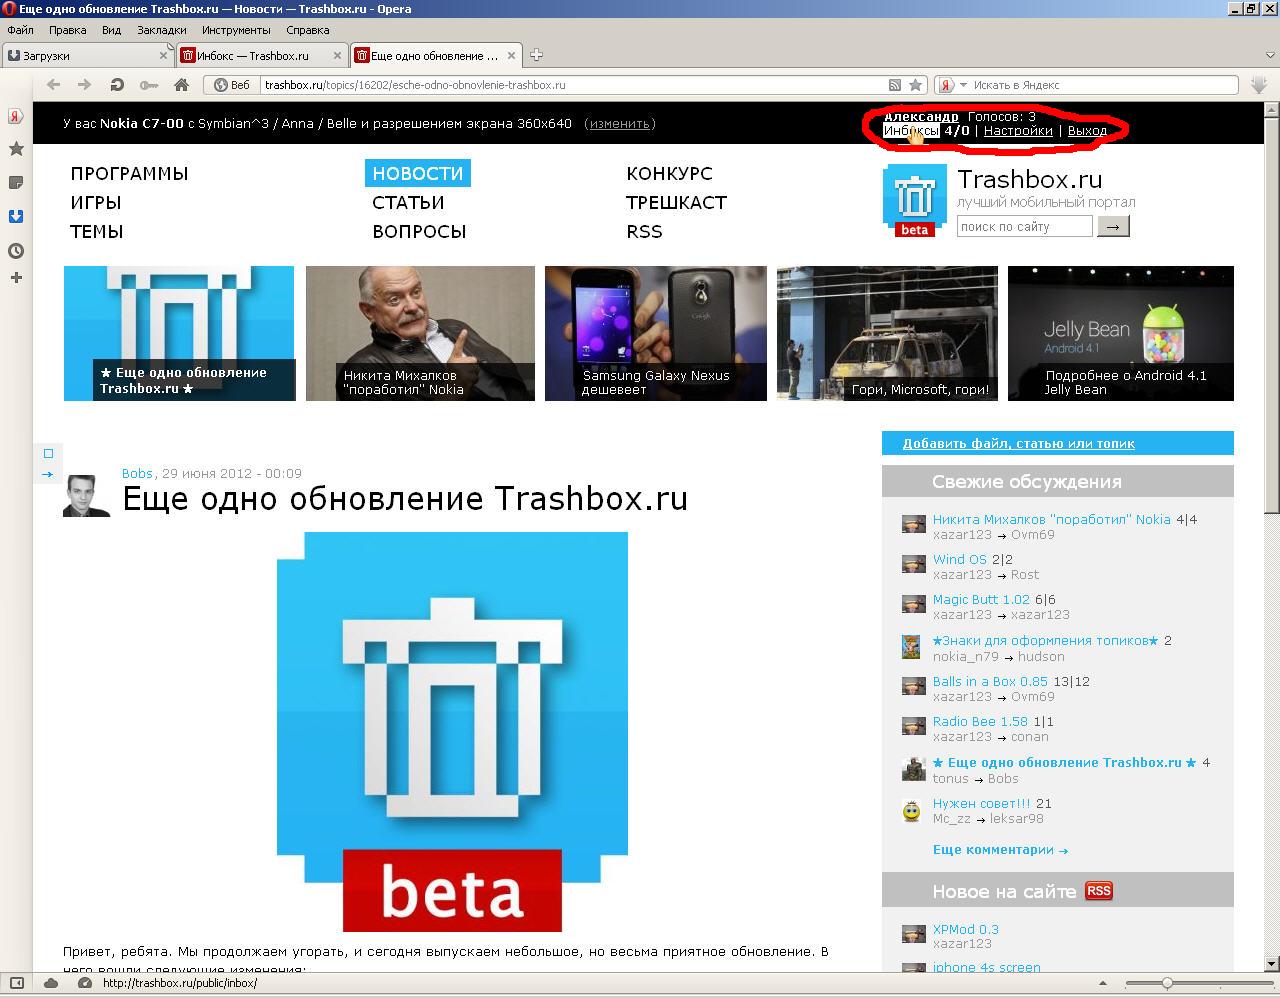Click the RSS feed icon in address bar

(895, 85)
